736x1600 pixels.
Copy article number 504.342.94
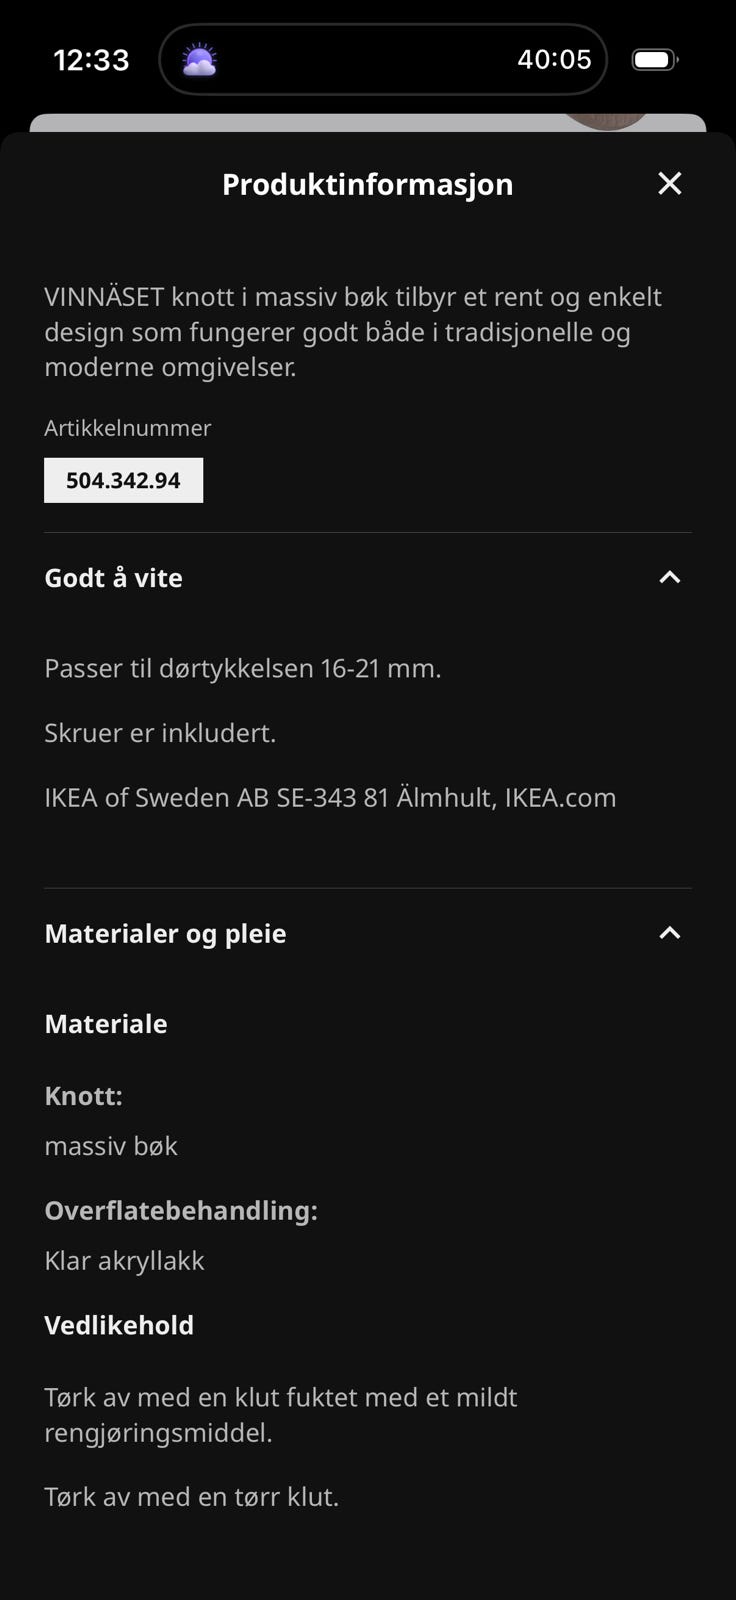pos(124,481)
